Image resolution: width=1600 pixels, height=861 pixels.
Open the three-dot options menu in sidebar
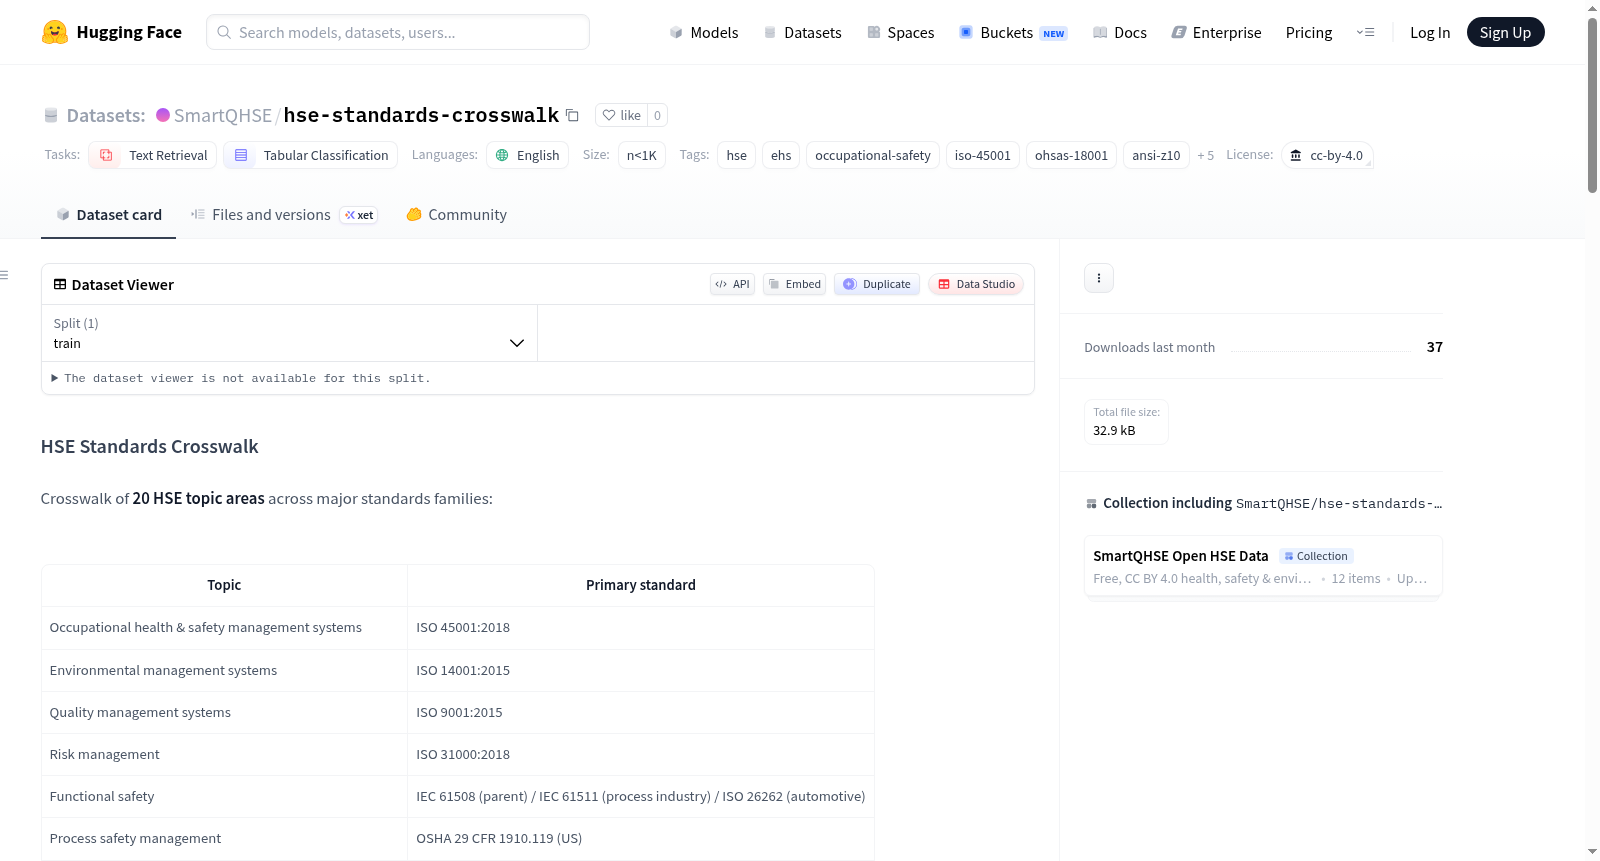pos(1099,278)
